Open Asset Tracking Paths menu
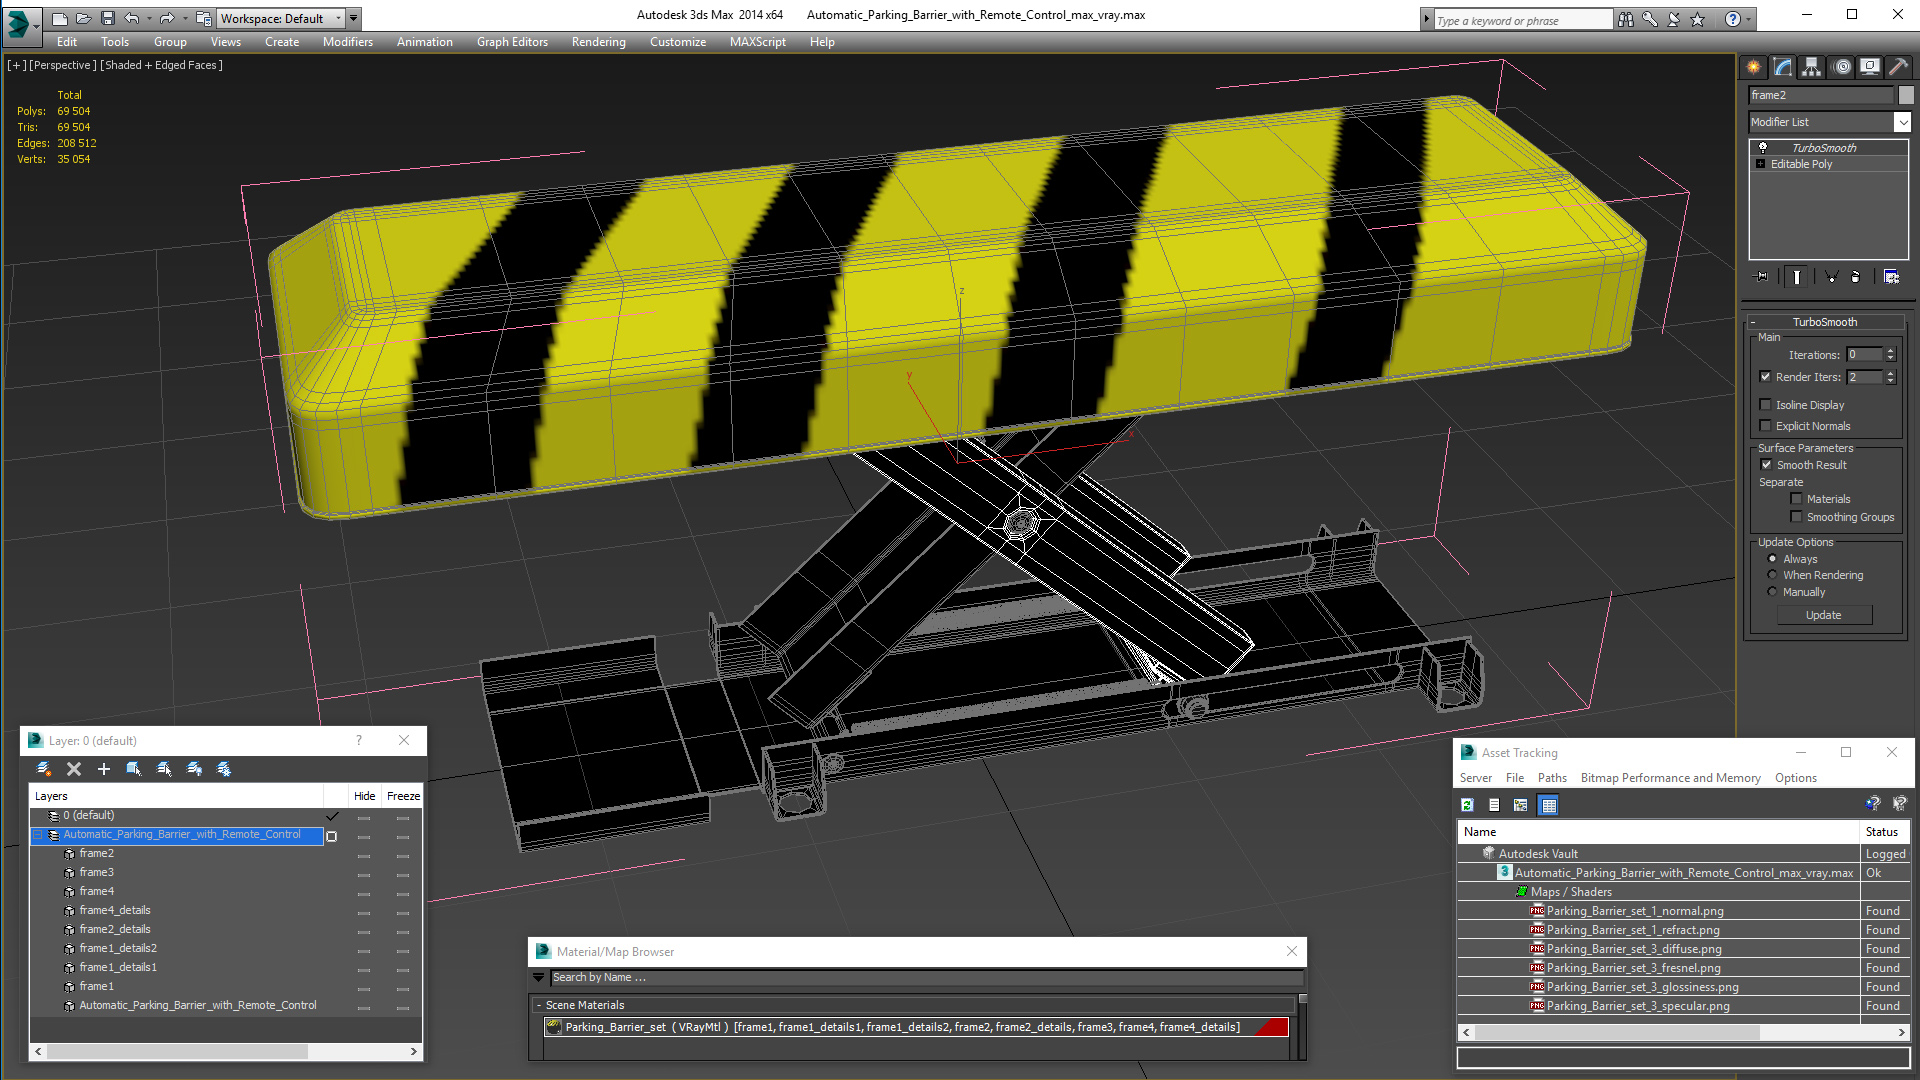Screen dimensions: 1920x1080 pyautogui.click(x=1552, y=778)
